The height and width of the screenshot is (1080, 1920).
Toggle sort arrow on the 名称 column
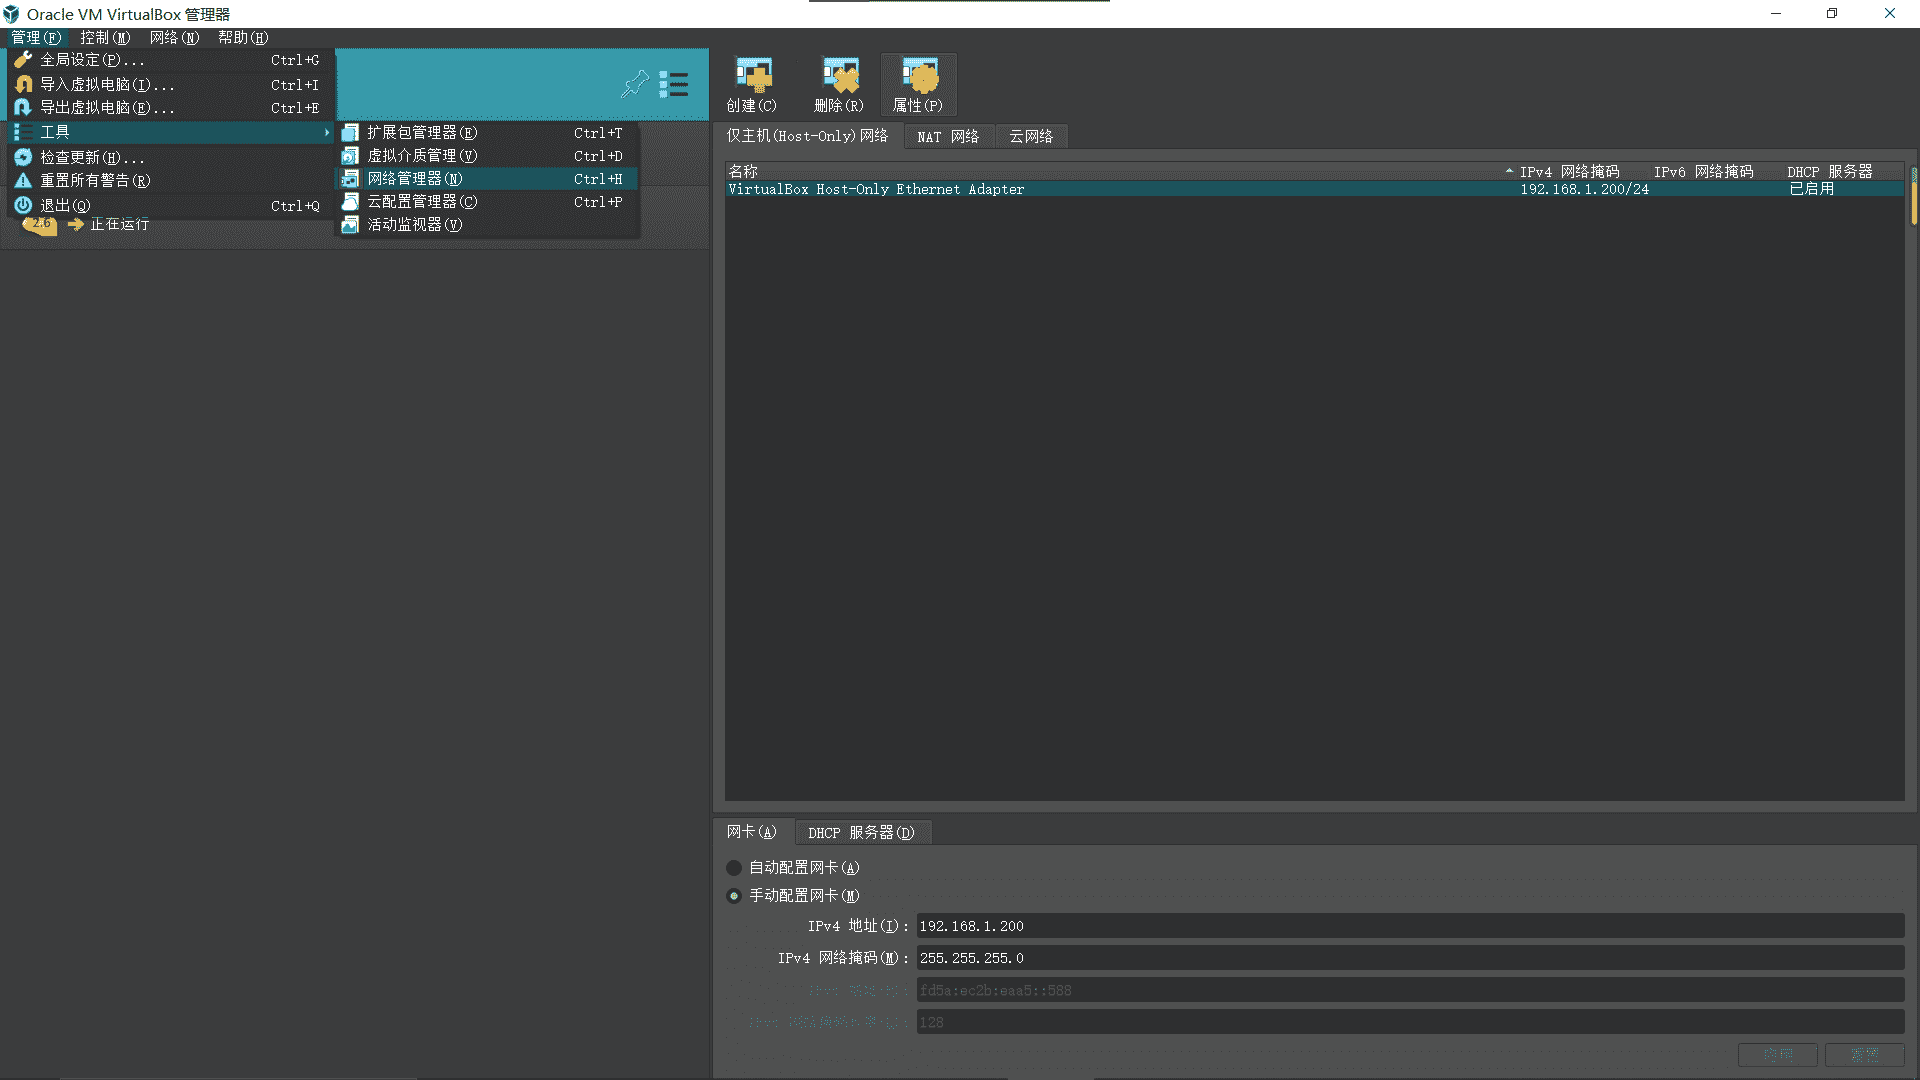pos(1509,172)
